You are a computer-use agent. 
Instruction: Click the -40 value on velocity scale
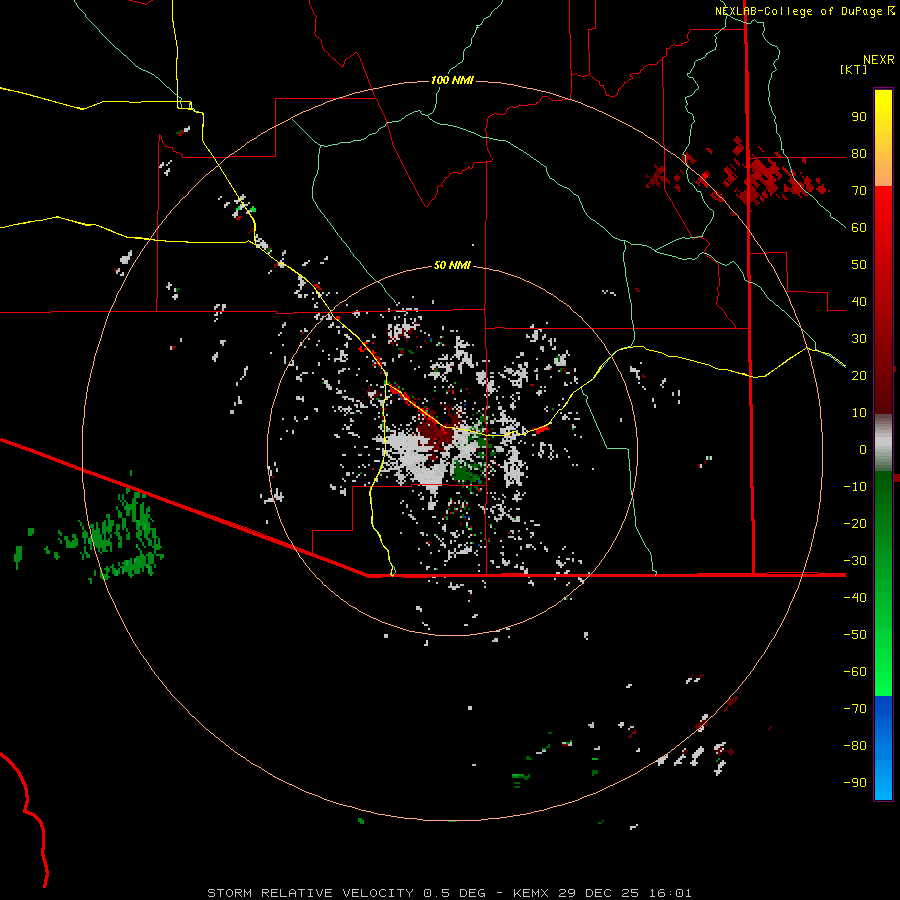click(855, 598)
